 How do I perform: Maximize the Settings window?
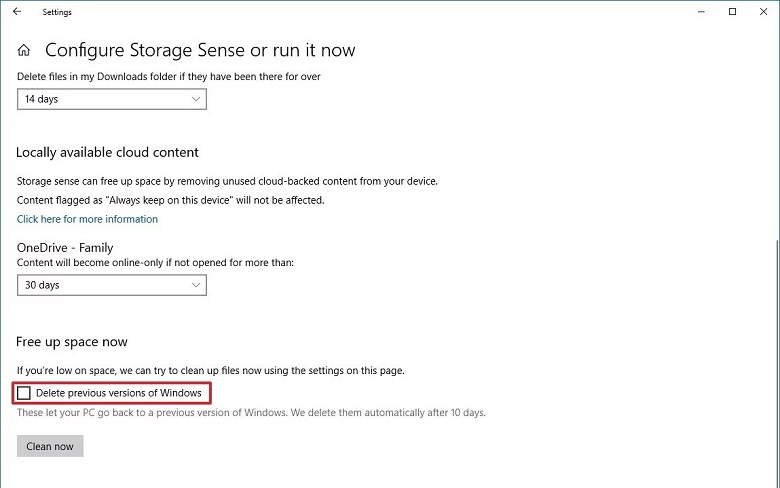(x=733, y=12)
